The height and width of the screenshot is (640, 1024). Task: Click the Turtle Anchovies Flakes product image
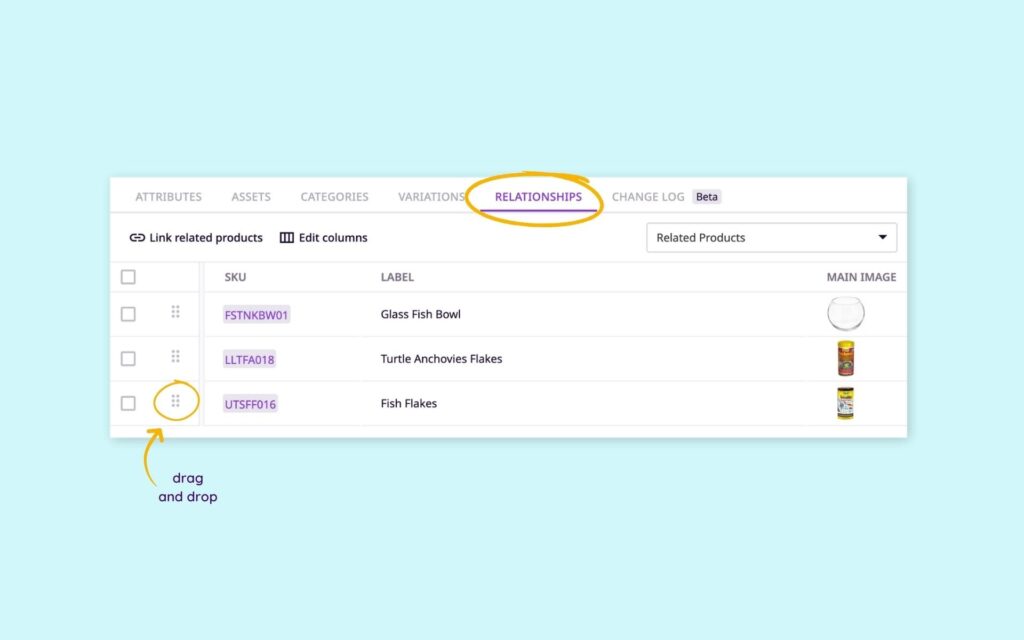[845, 358]
